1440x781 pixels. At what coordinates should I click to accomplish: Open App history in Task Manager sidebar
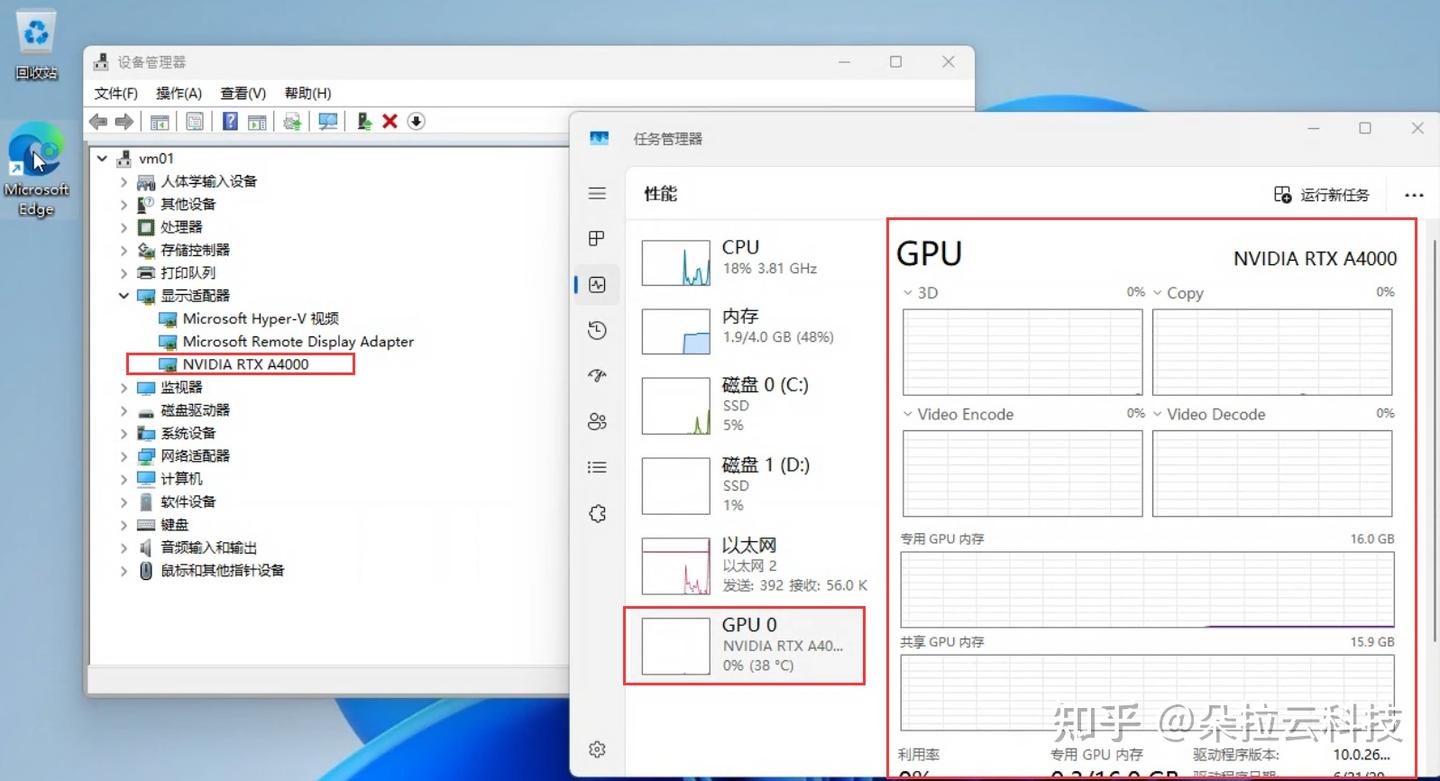(x=597, y=330)
